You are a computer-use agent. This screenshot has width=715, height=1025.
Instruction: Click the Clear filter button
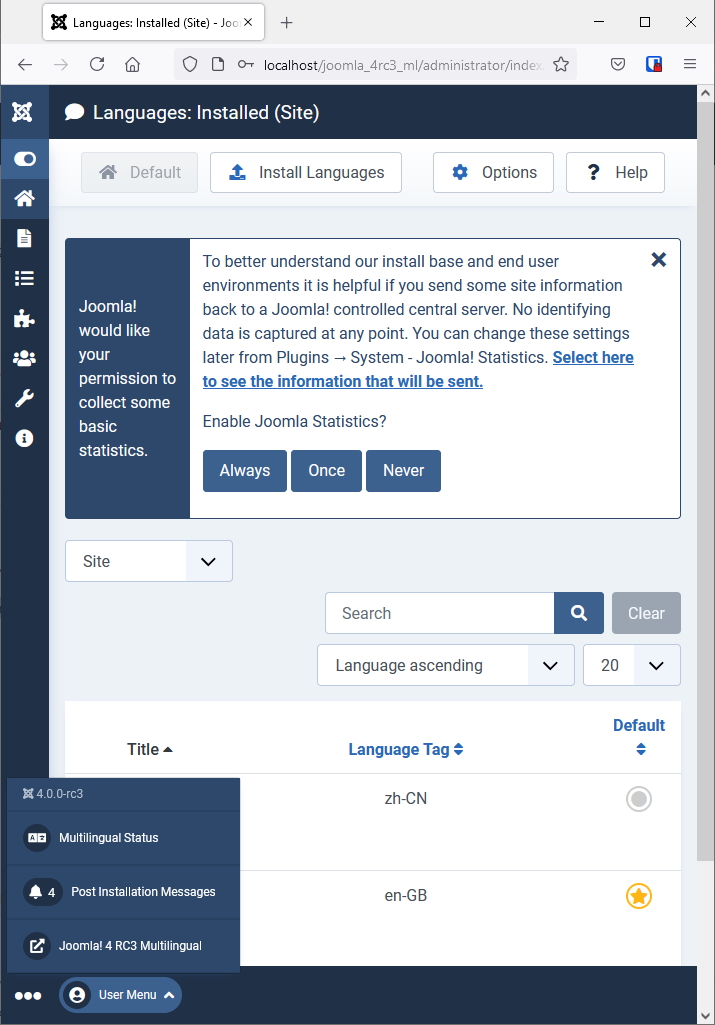pos(646,613)
